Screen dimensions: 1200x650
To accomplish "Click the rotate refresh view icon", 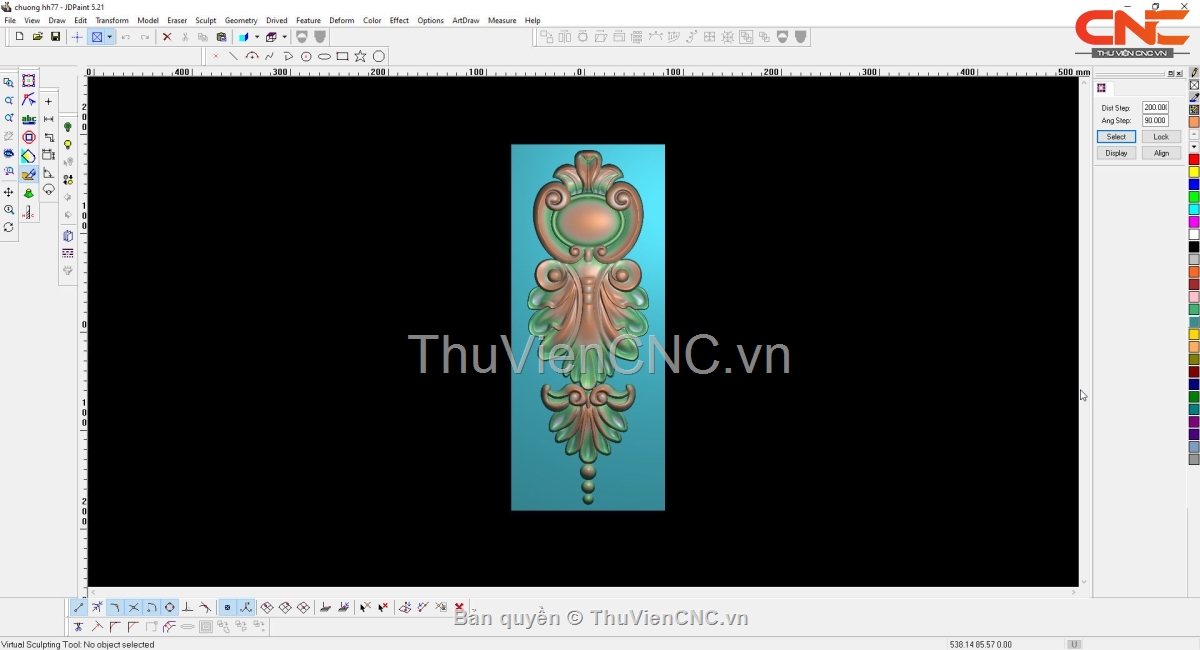I will [x=9, y=228].
